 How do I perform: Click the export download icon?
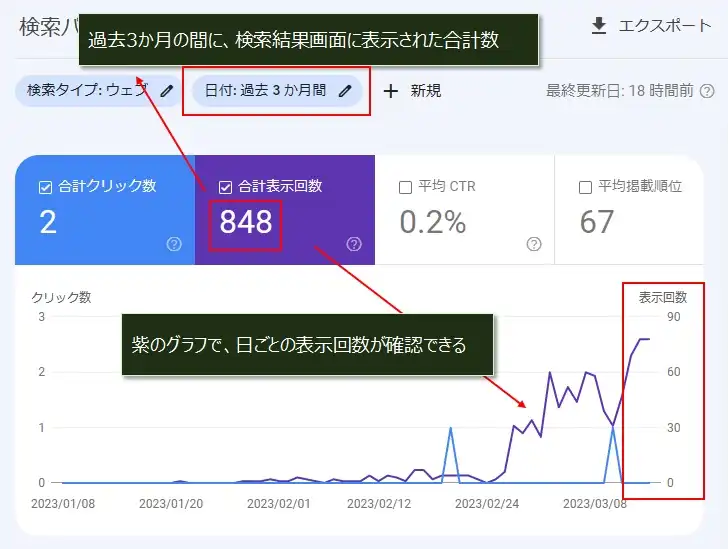599,26
